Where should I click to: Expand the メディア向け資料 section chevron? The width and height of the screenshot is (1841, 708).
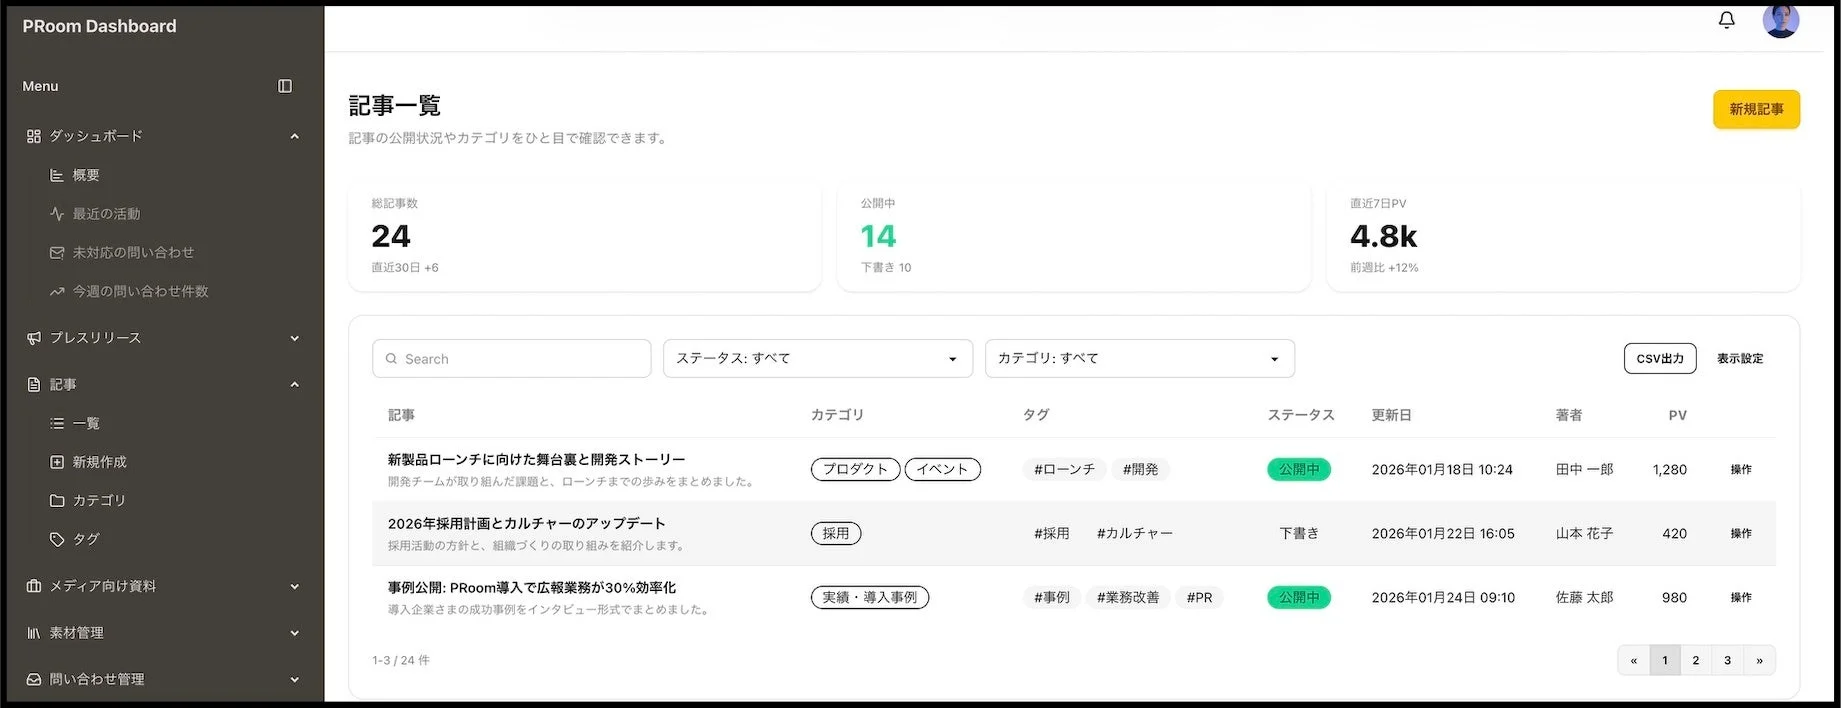tap(295, 586)
